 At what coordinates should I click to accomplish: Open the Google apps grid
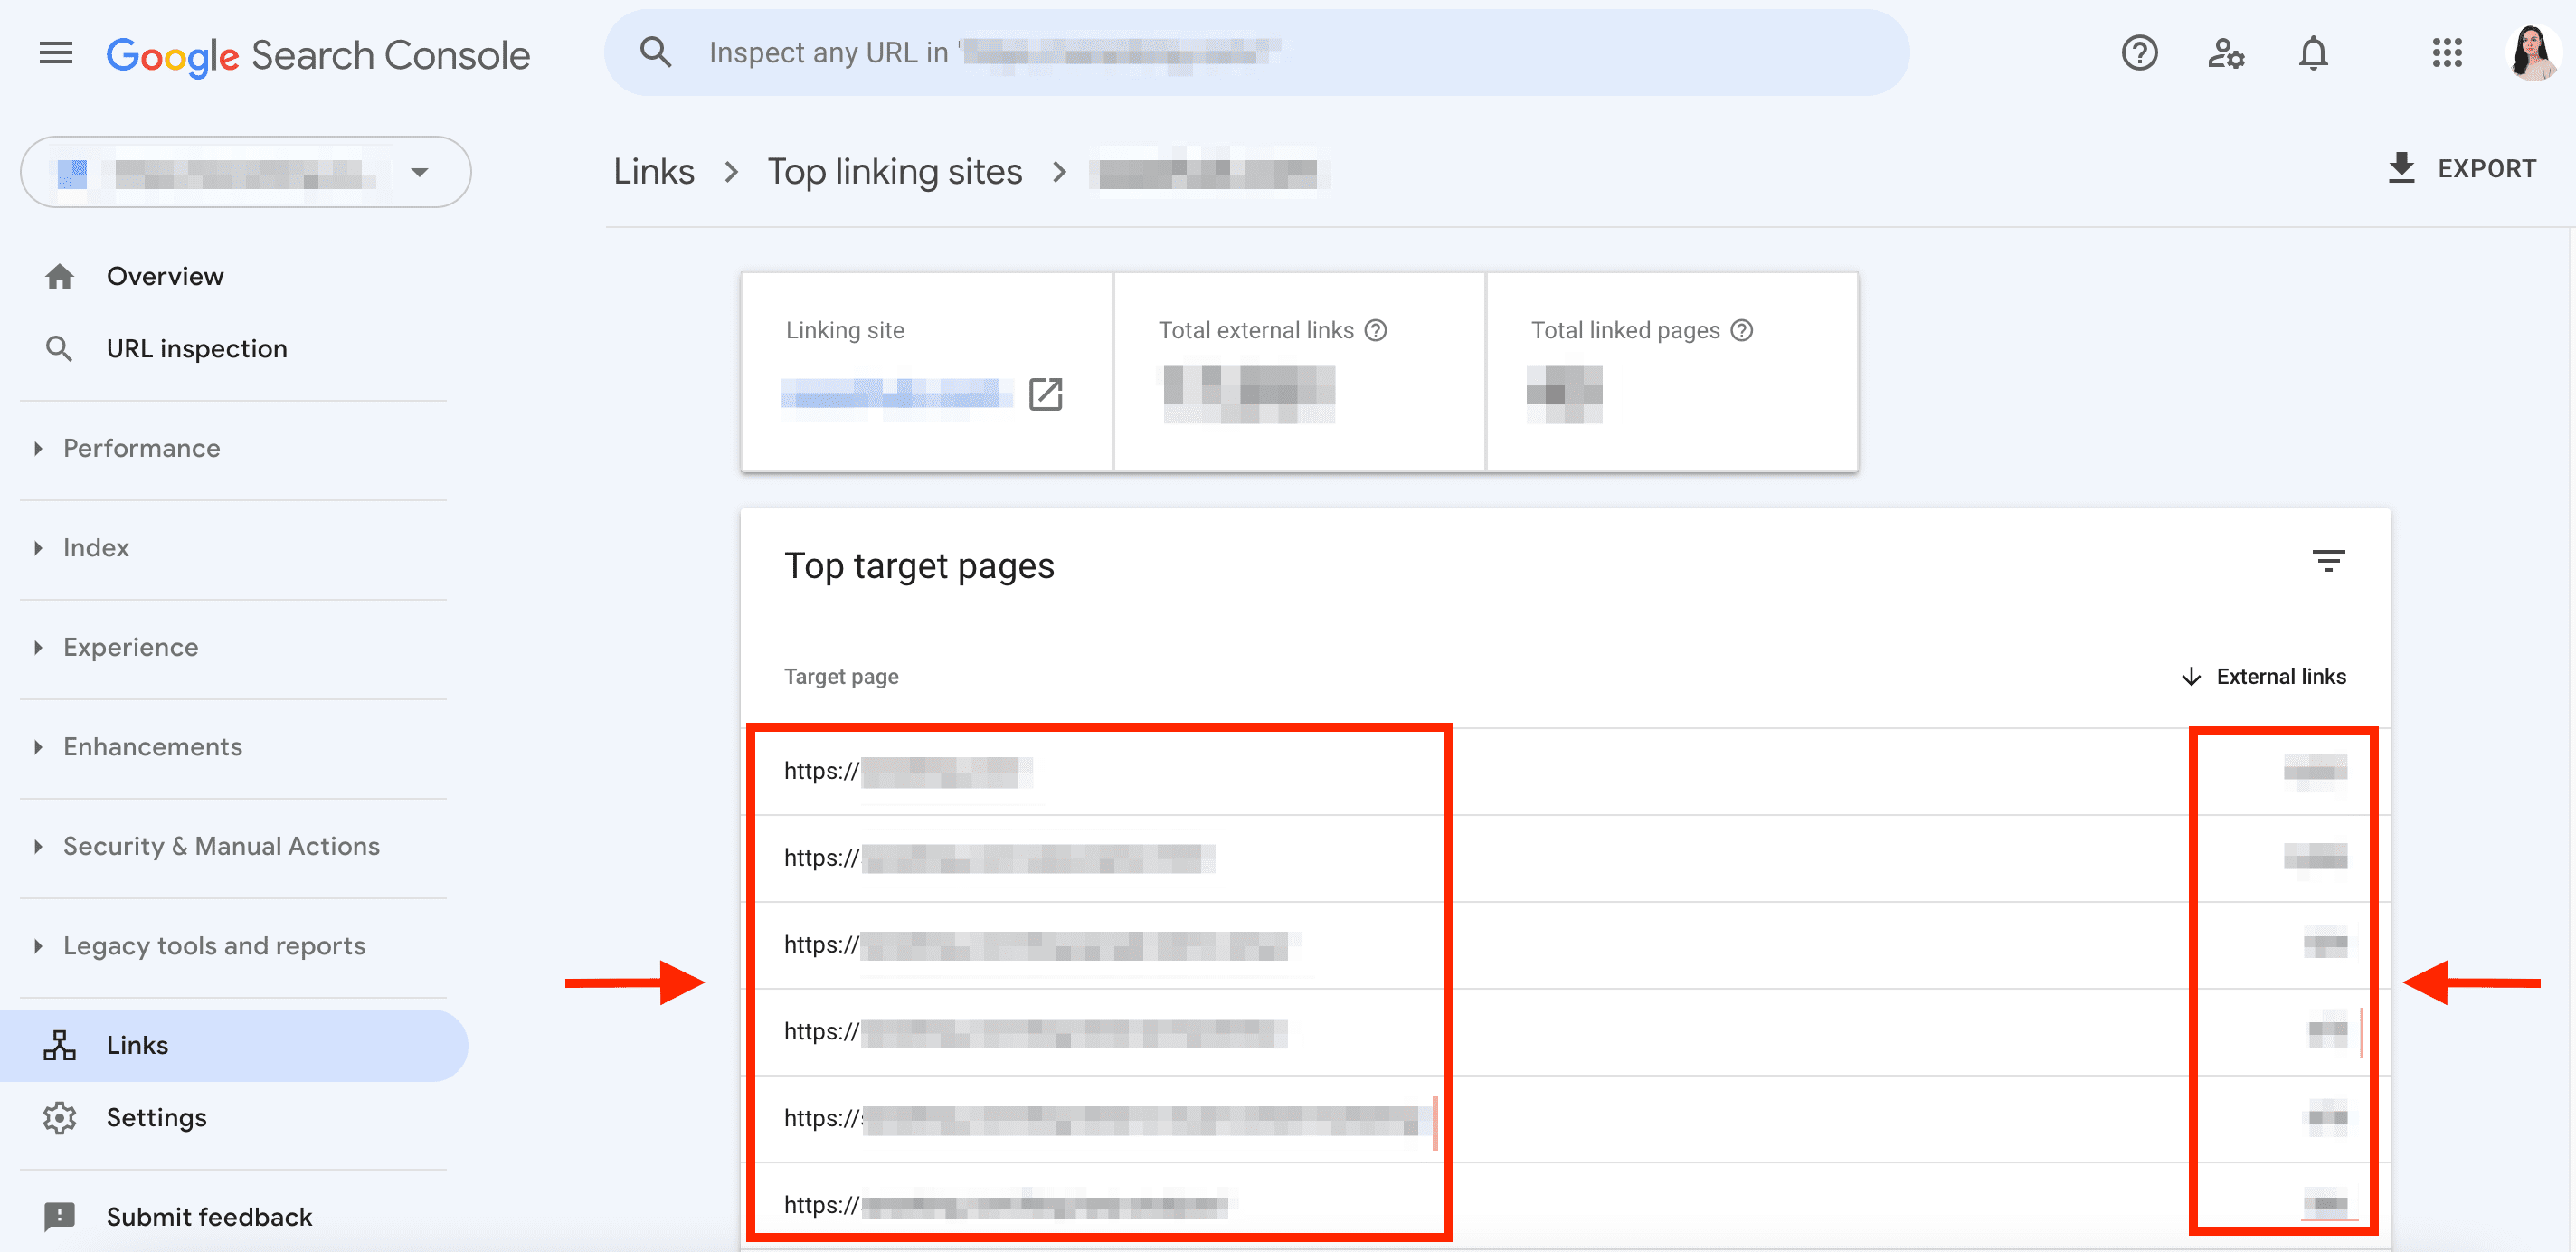2447,53
